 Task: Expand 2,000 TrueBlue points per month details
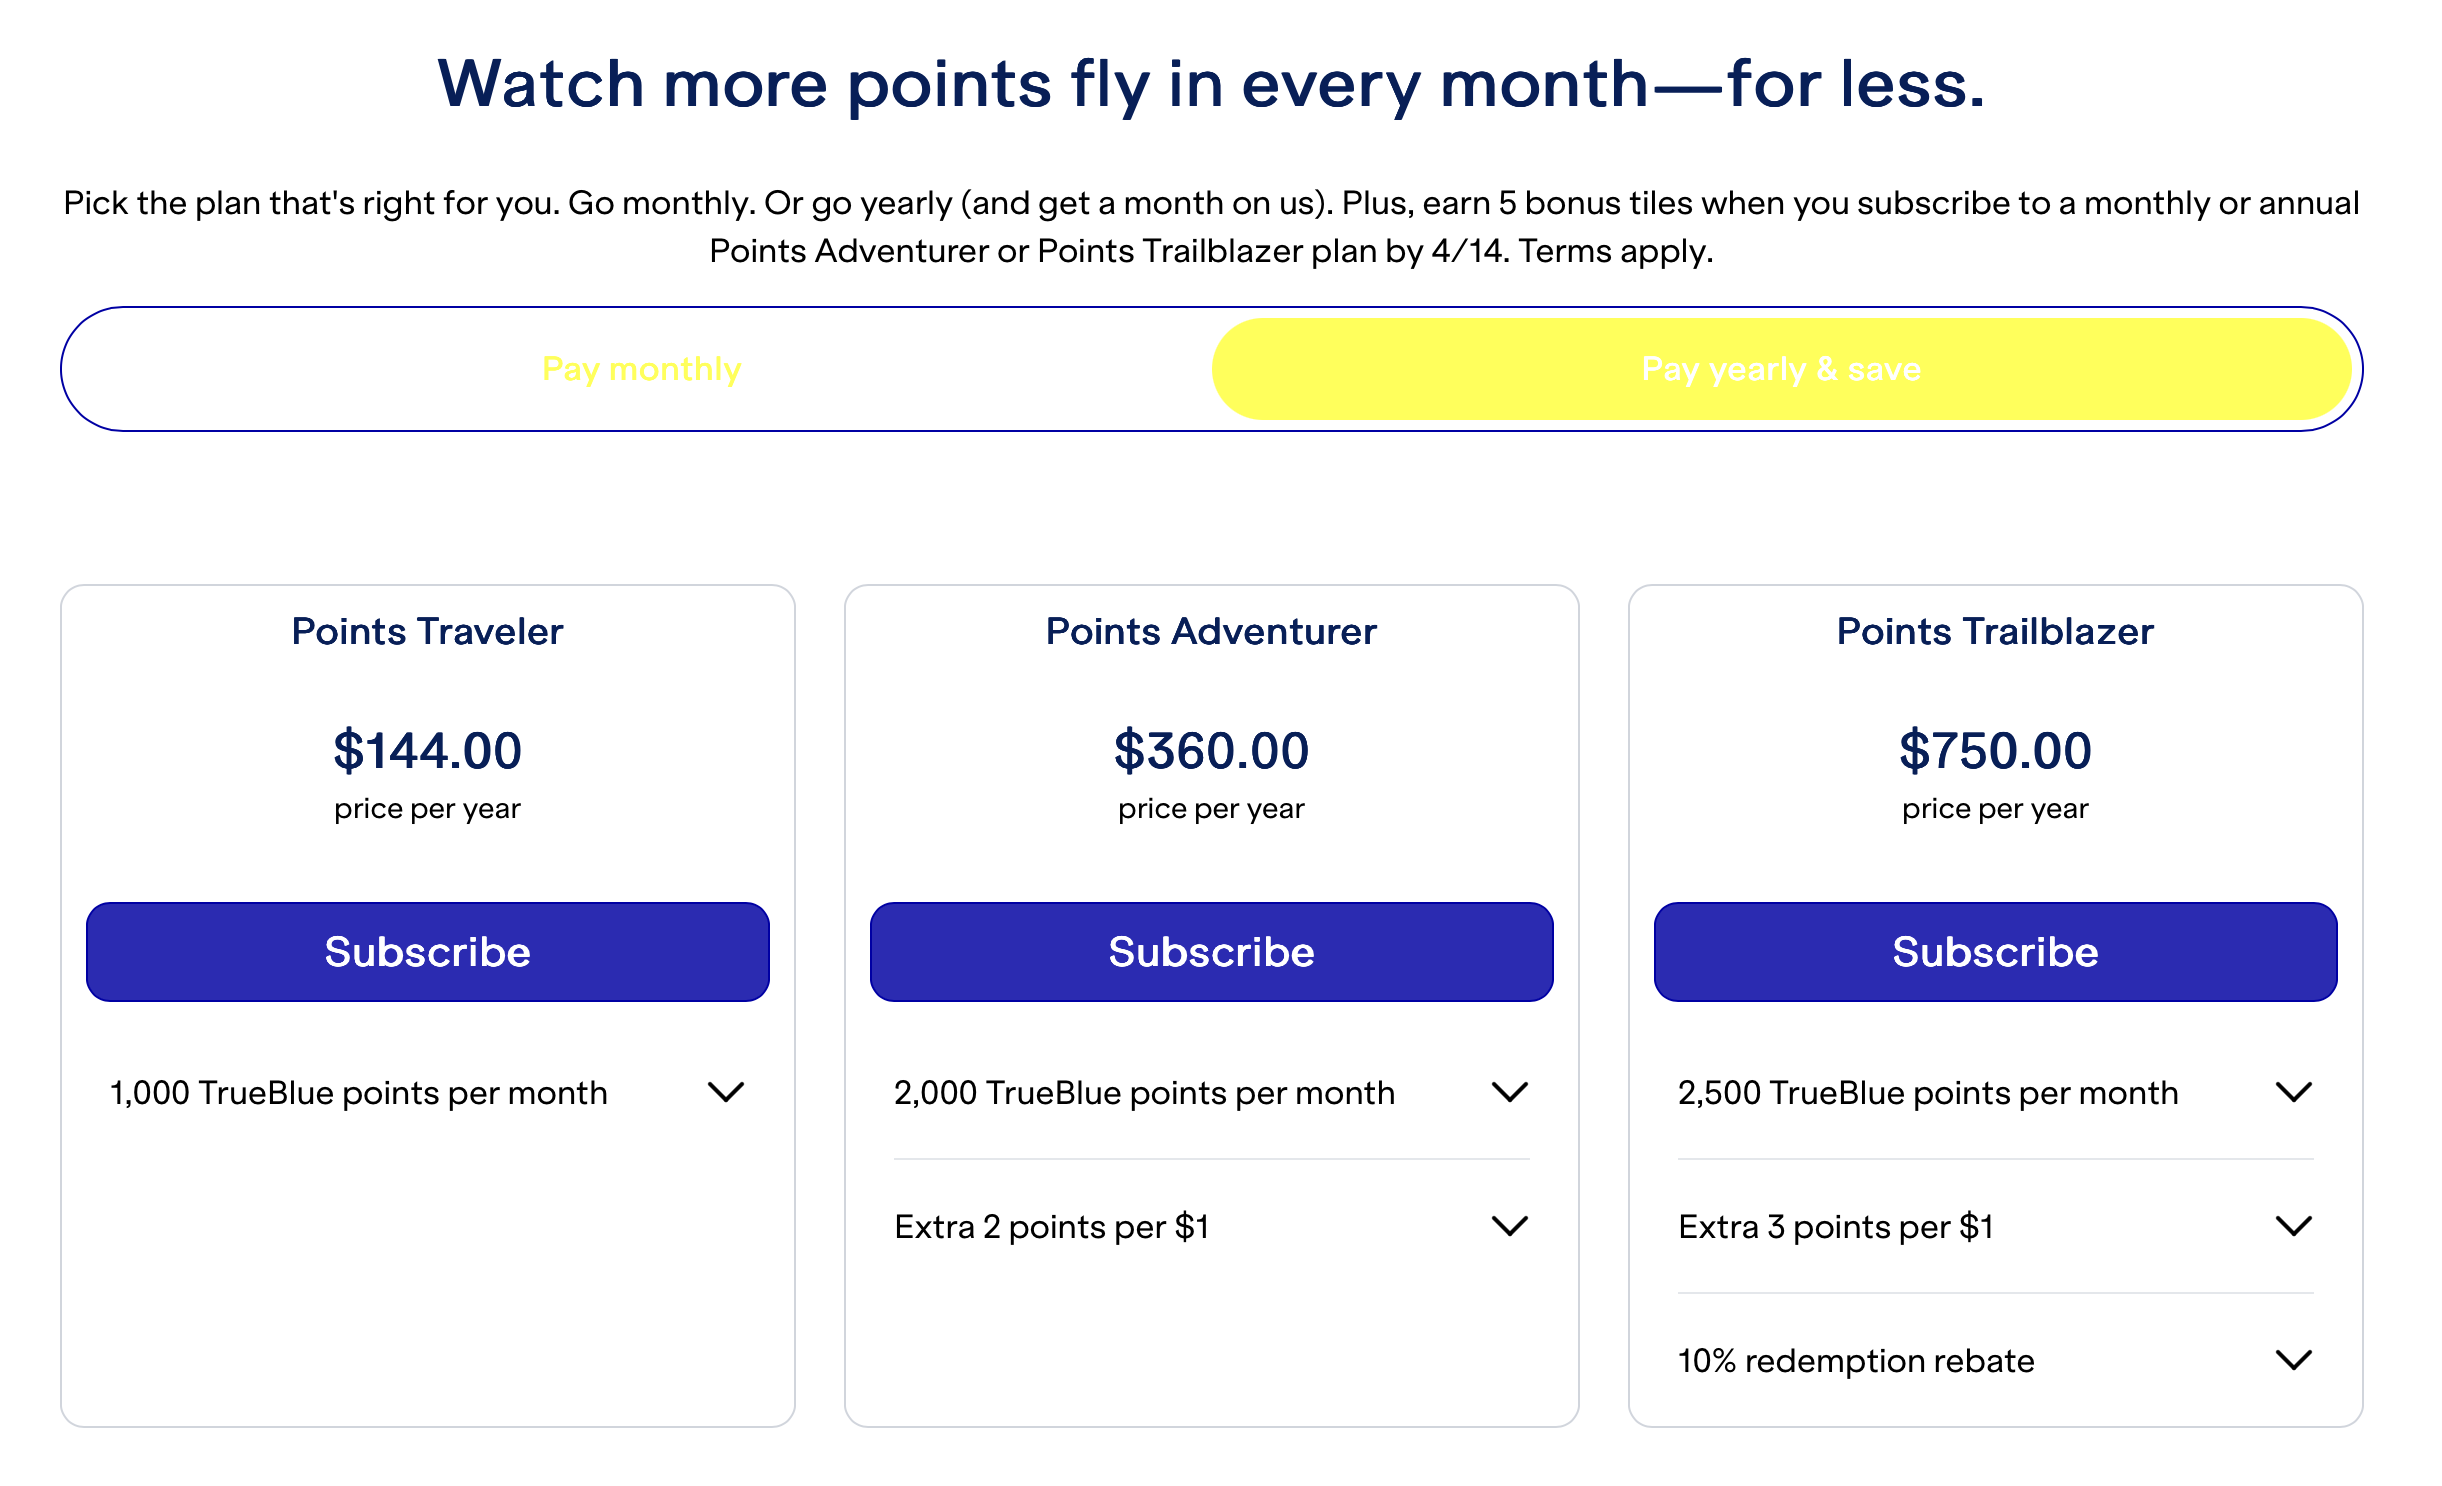pyautogui.click(x=1510, y=1092)
